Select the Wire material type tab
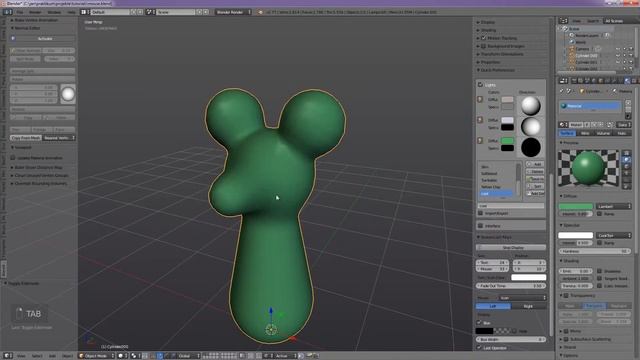Image resolution: width=640 pixels, height=360 pixels. (x=585, y=133)
